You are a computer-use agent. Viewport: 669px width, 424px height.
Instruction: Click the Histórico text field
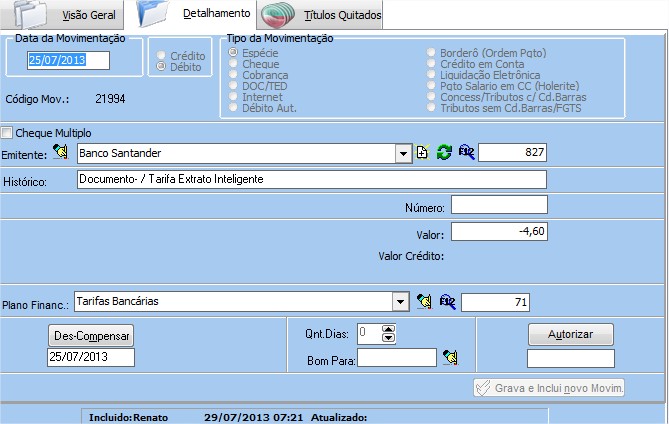[x=311, y=179]
